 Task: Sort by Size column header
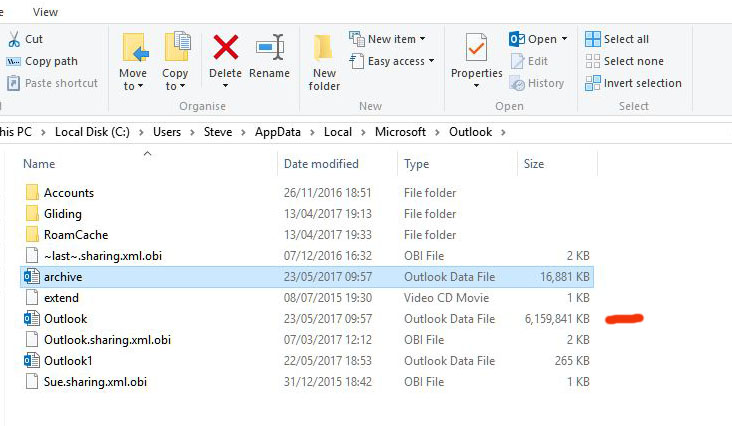coord(534,164)
